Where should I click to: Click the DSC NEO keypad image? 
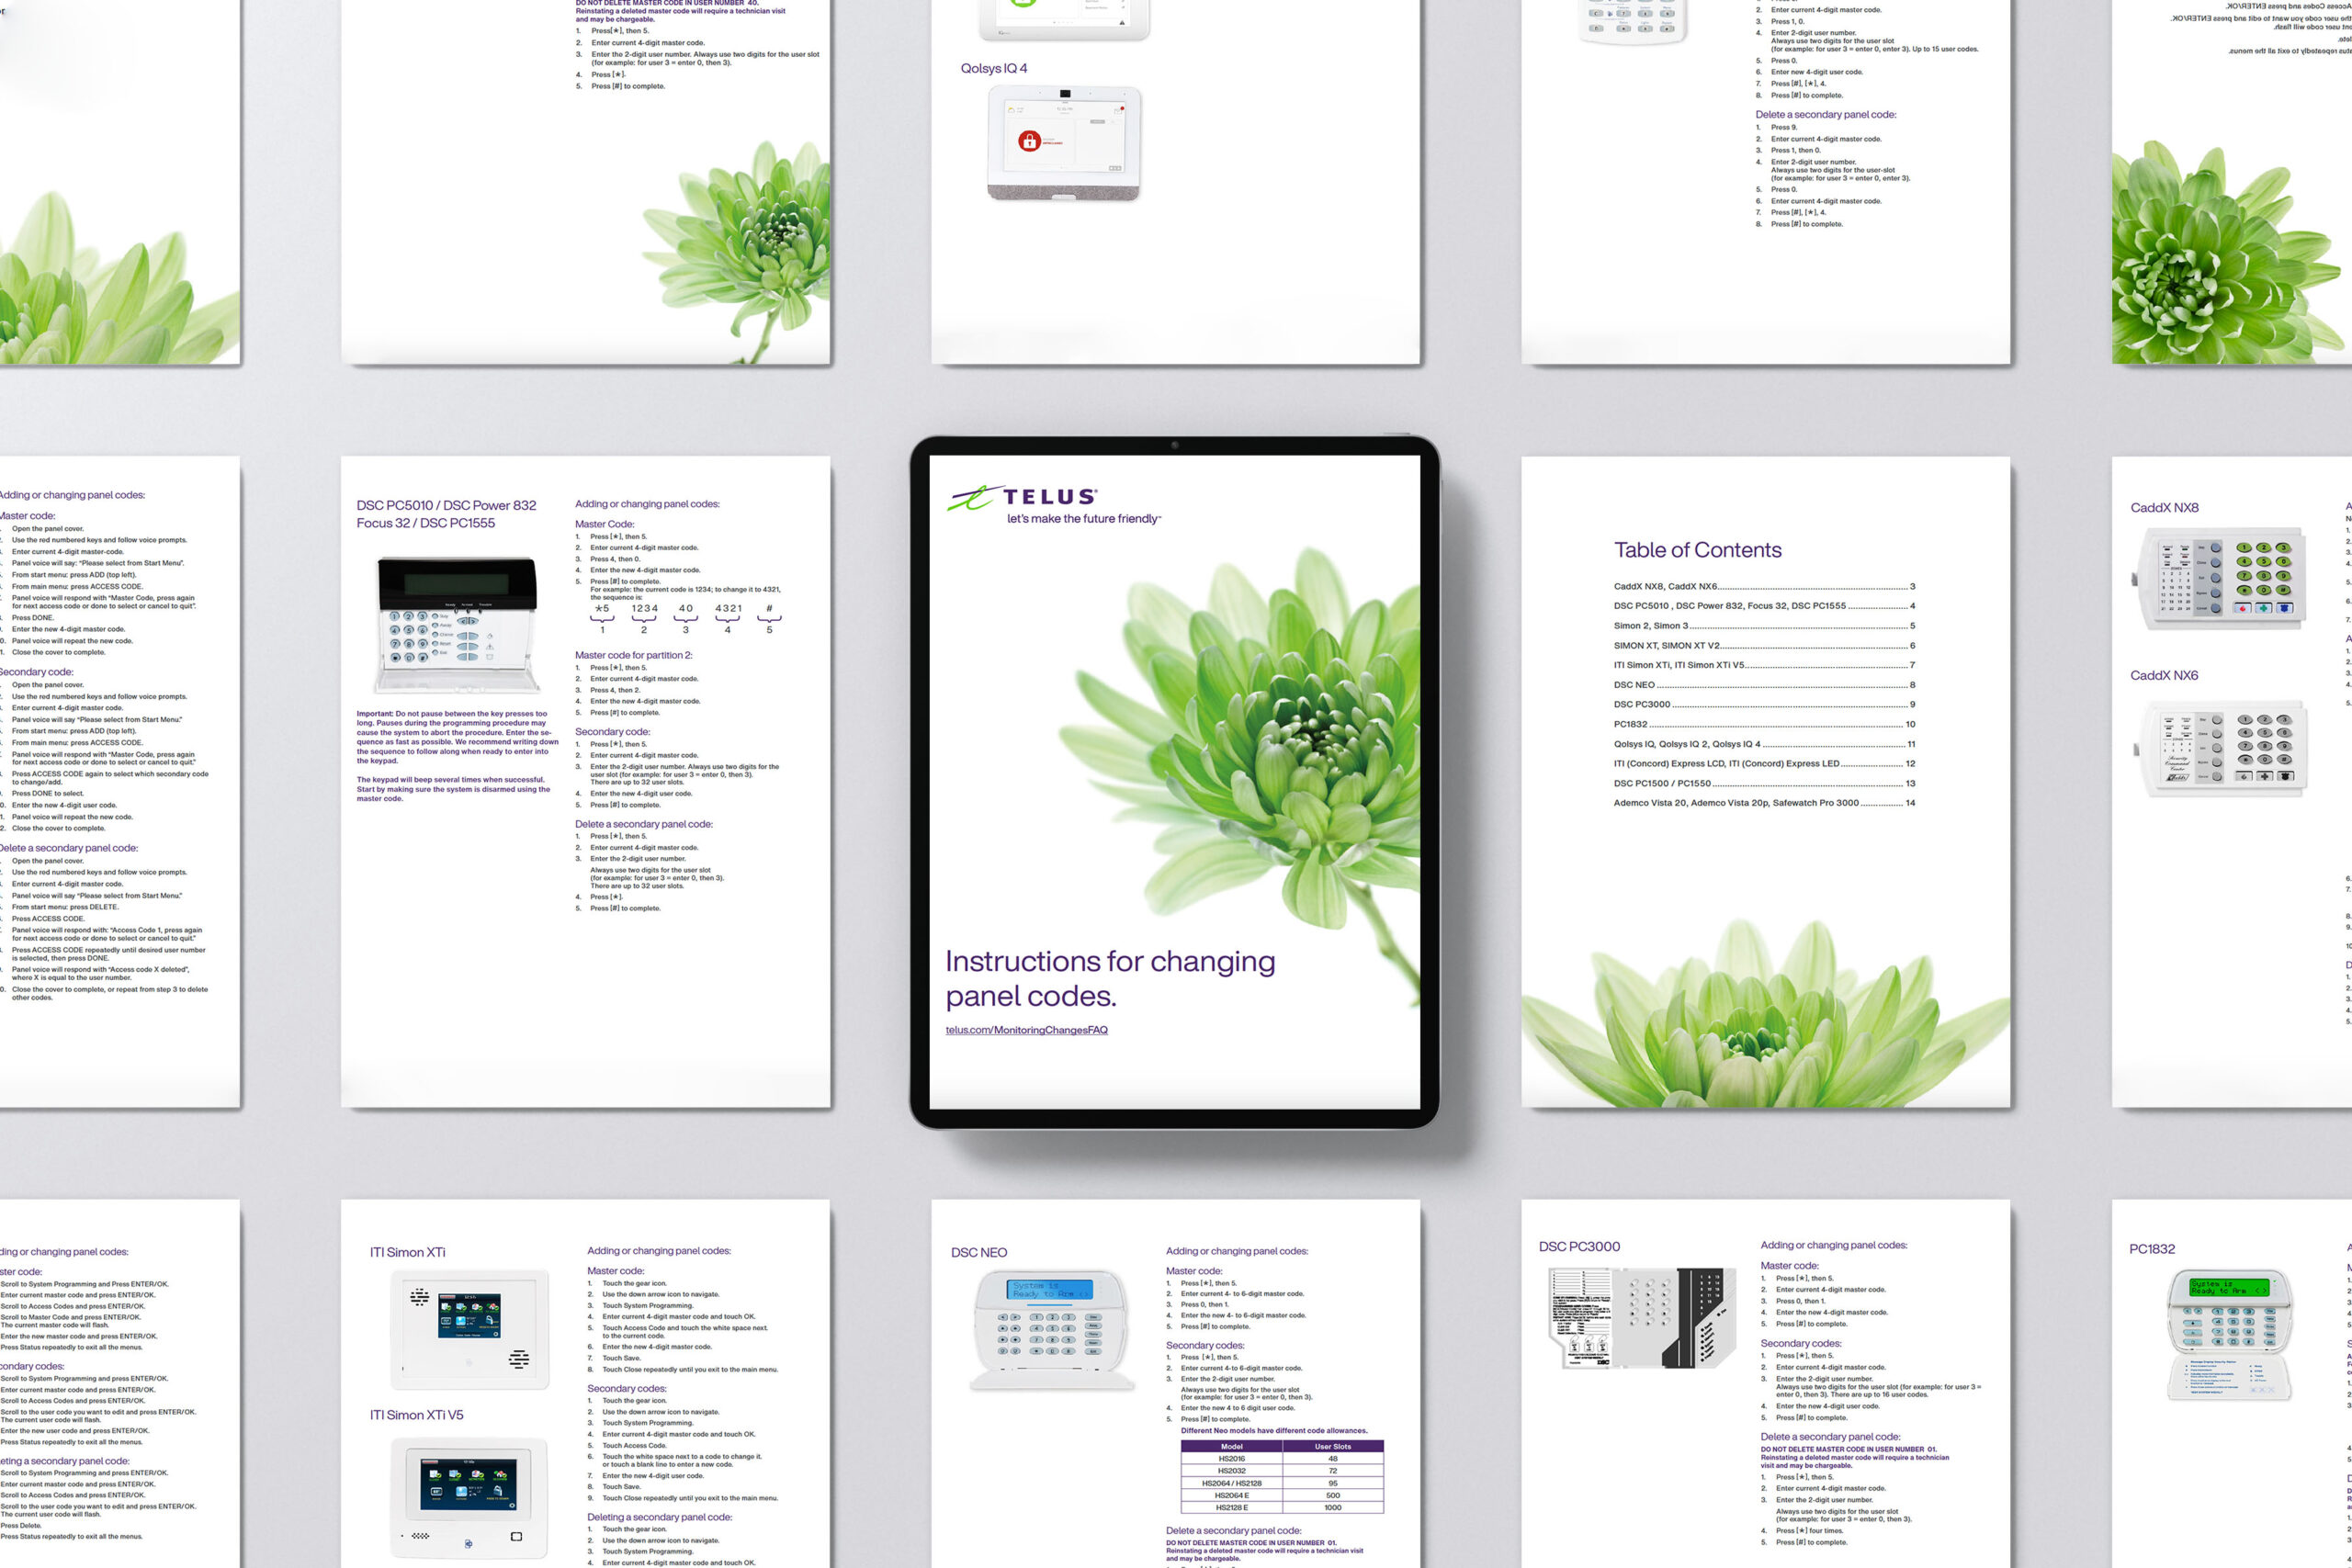tap(1051, 1330)
